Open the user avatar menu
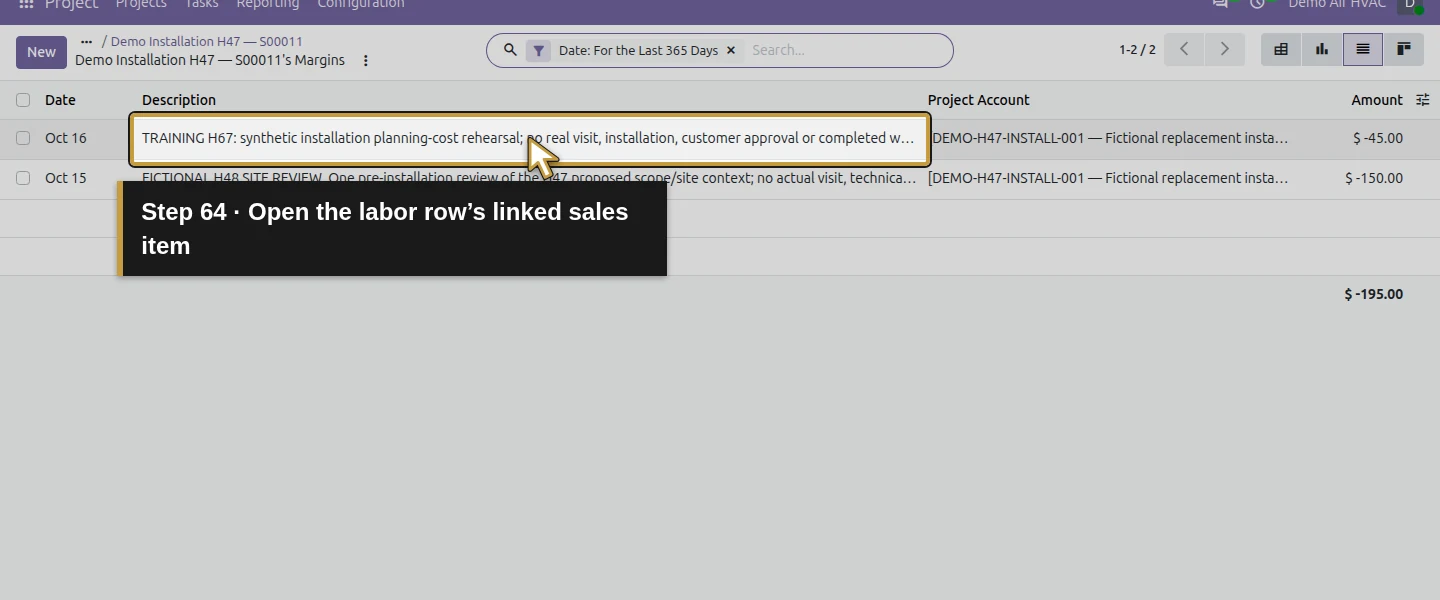The height and width of the screenshot is (600, 1440). 1410,4
